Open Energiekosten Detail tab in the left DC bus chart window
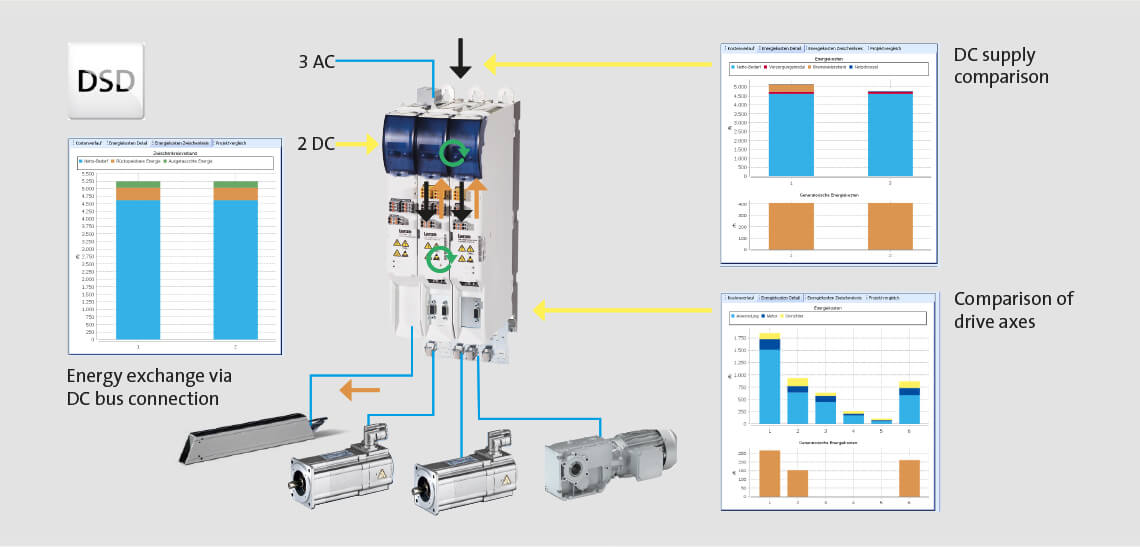The image size is (1140, 547). [x=127, y=143]
